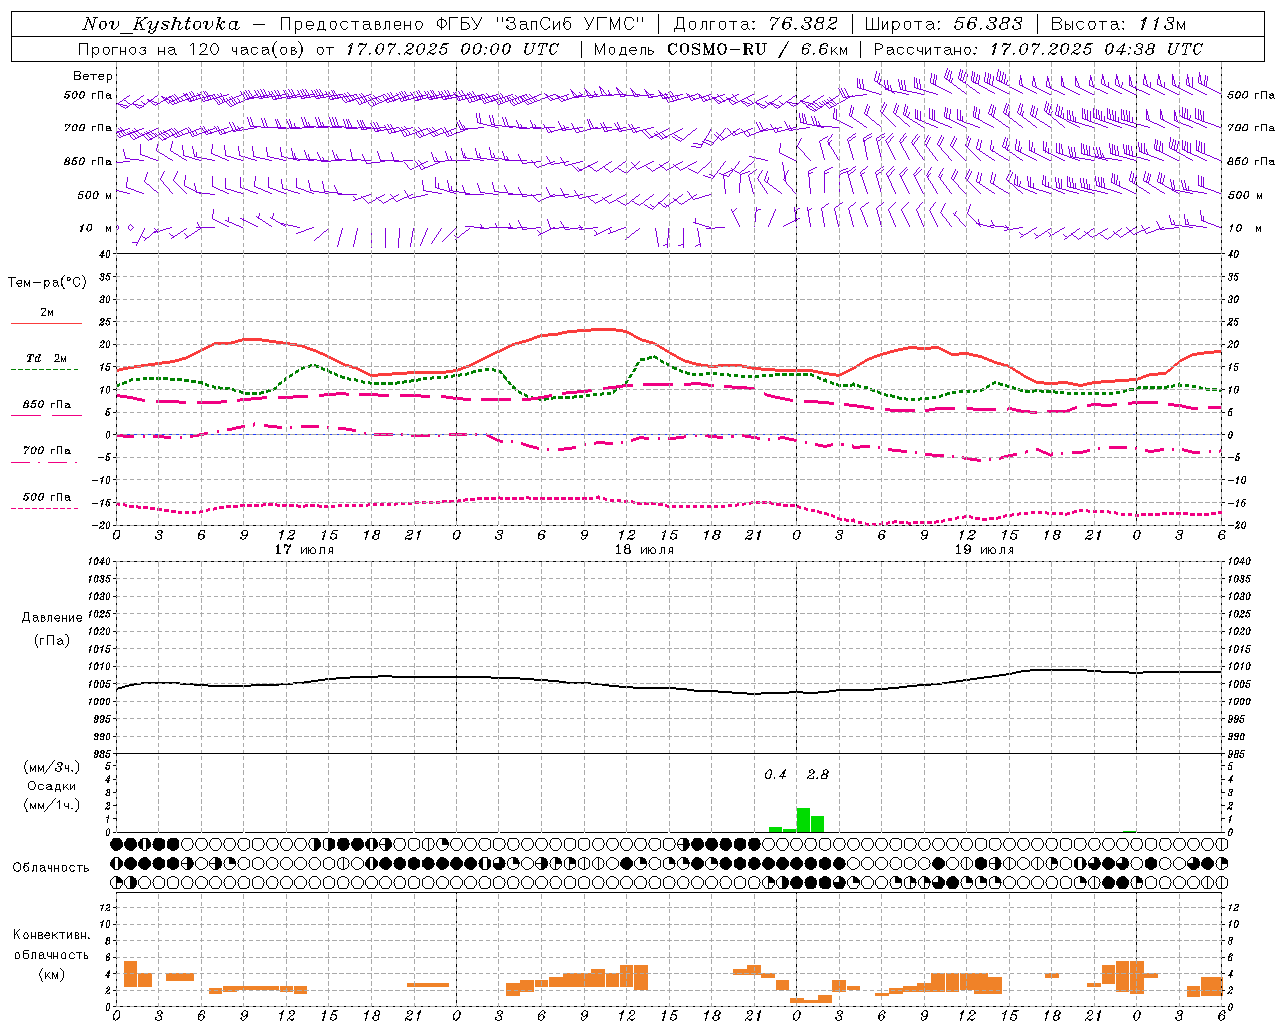This screenshot has width=1280, height=1024.
Task: Click the "18 июля" date label
Action: [x=644, y=550]
